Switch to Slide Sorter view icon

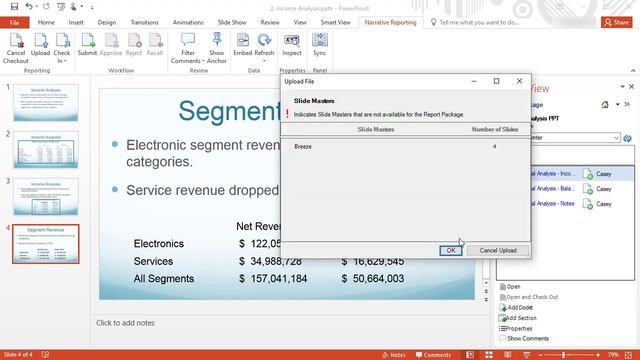[x=489, y=355]
